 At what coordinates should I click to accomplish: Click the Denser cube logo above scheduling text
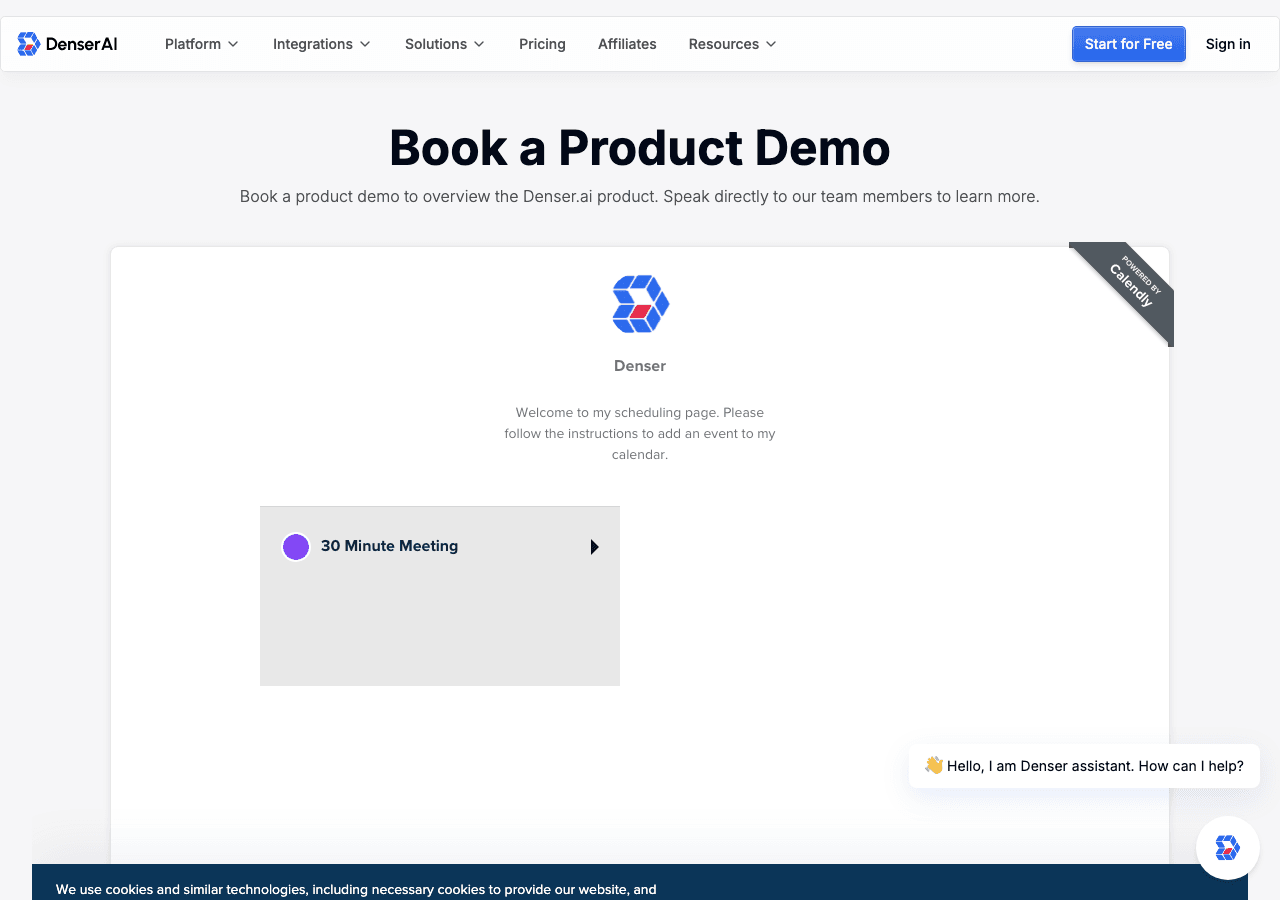click(x=640, y=304)
